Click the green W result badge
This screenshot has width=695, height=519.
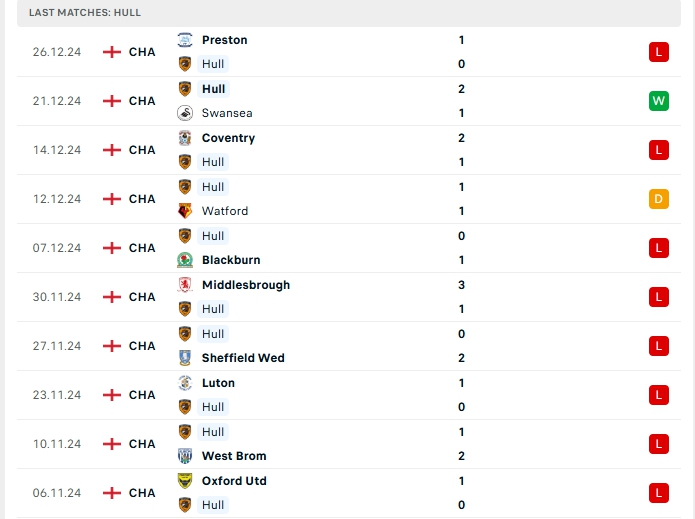click(658, 101)
